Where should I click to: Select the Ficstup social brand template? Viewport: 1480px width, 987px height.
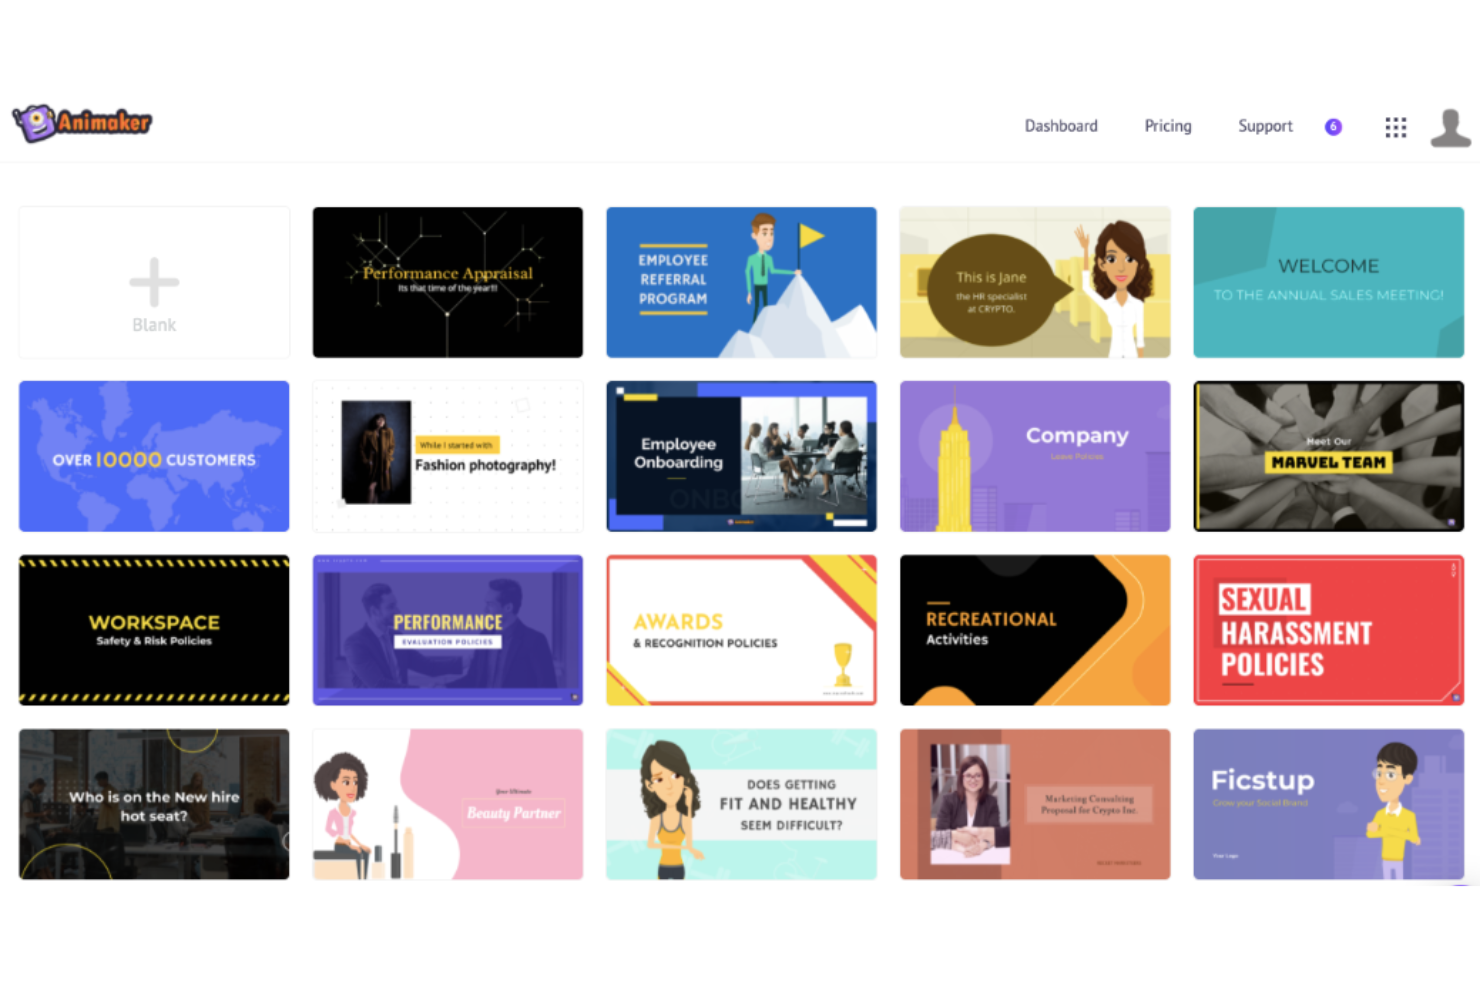[1328, 804]
